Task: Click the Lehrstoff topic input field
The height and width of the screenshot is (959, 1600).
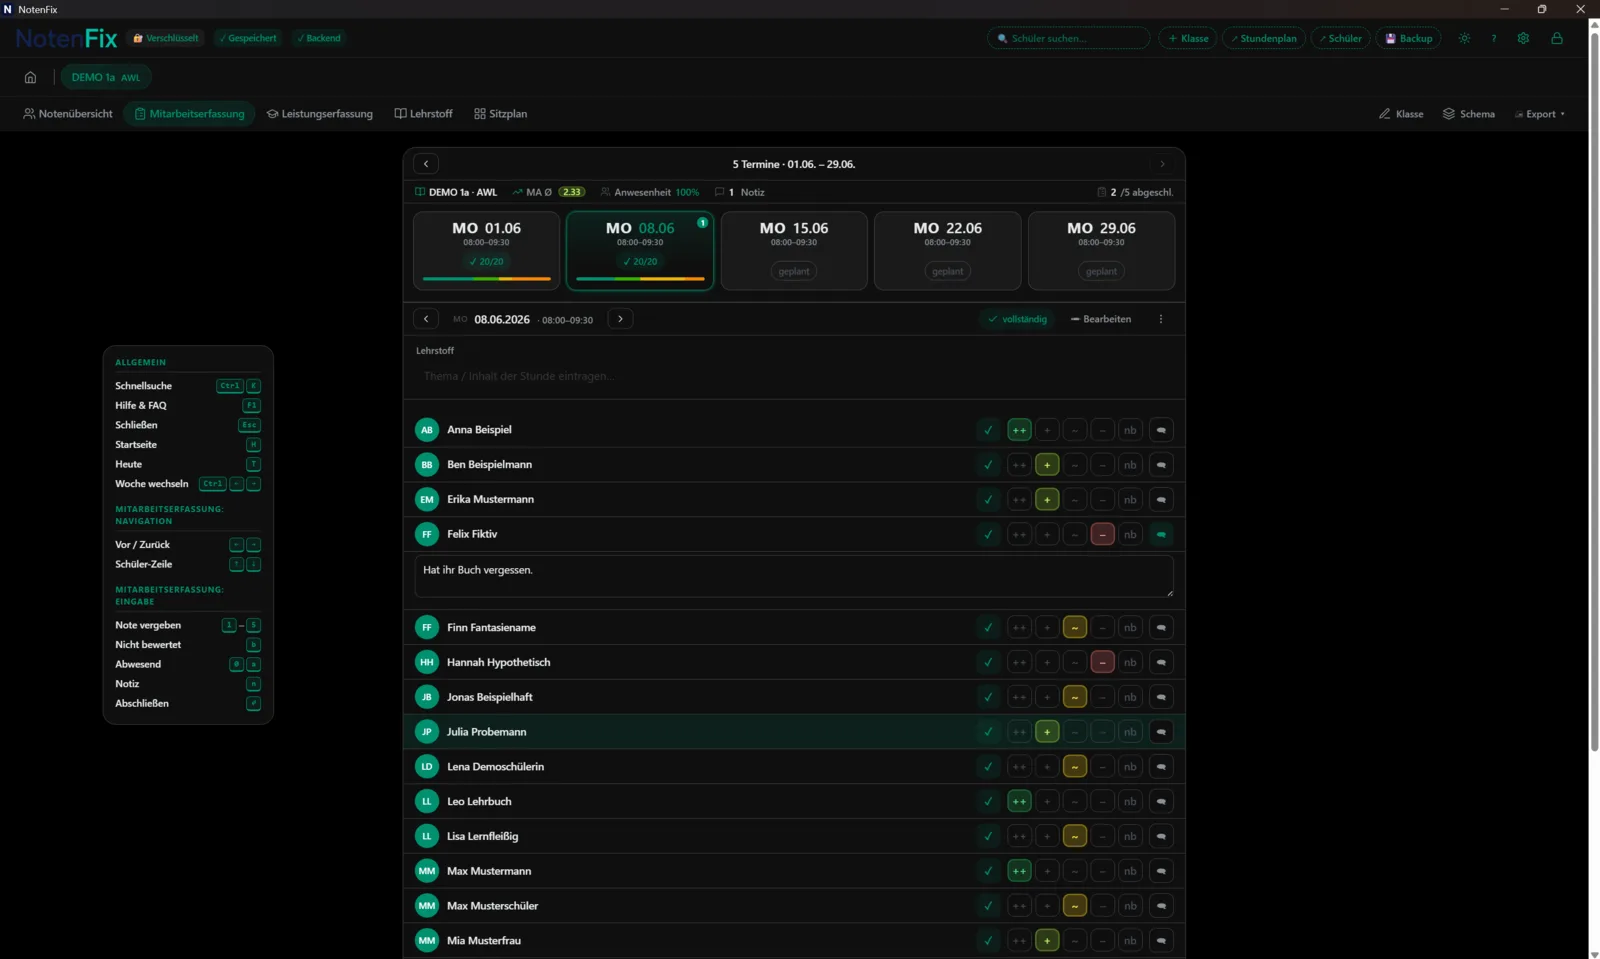Action: coord(794,376)
